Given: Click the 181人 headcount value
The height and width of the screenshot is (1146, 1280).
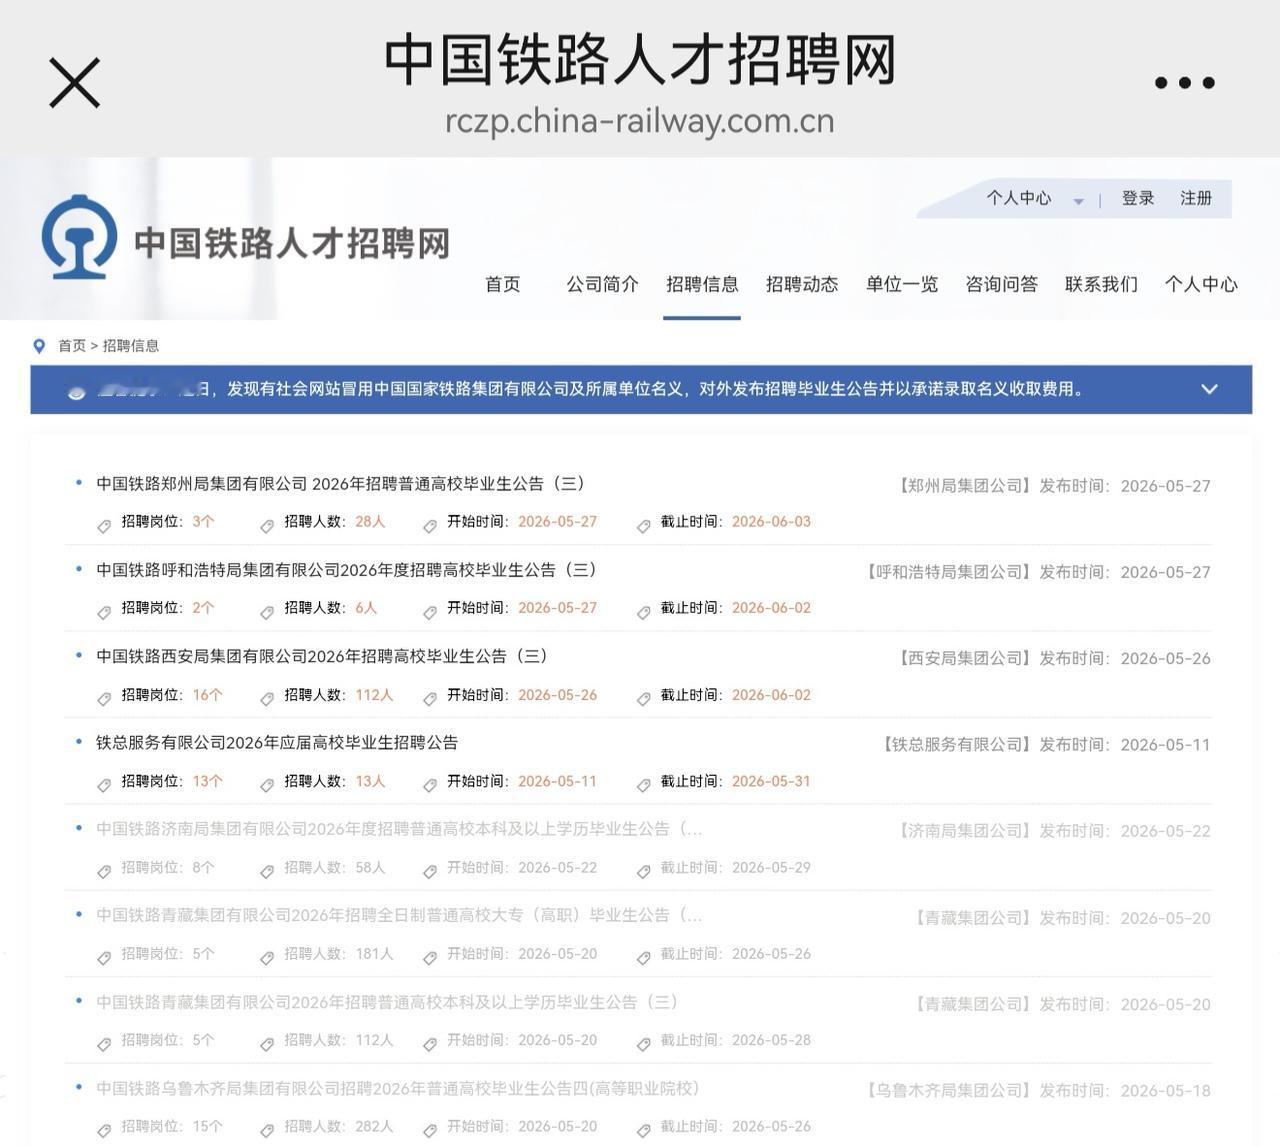Looking at the screenshot, I should (x=374, y=954).
